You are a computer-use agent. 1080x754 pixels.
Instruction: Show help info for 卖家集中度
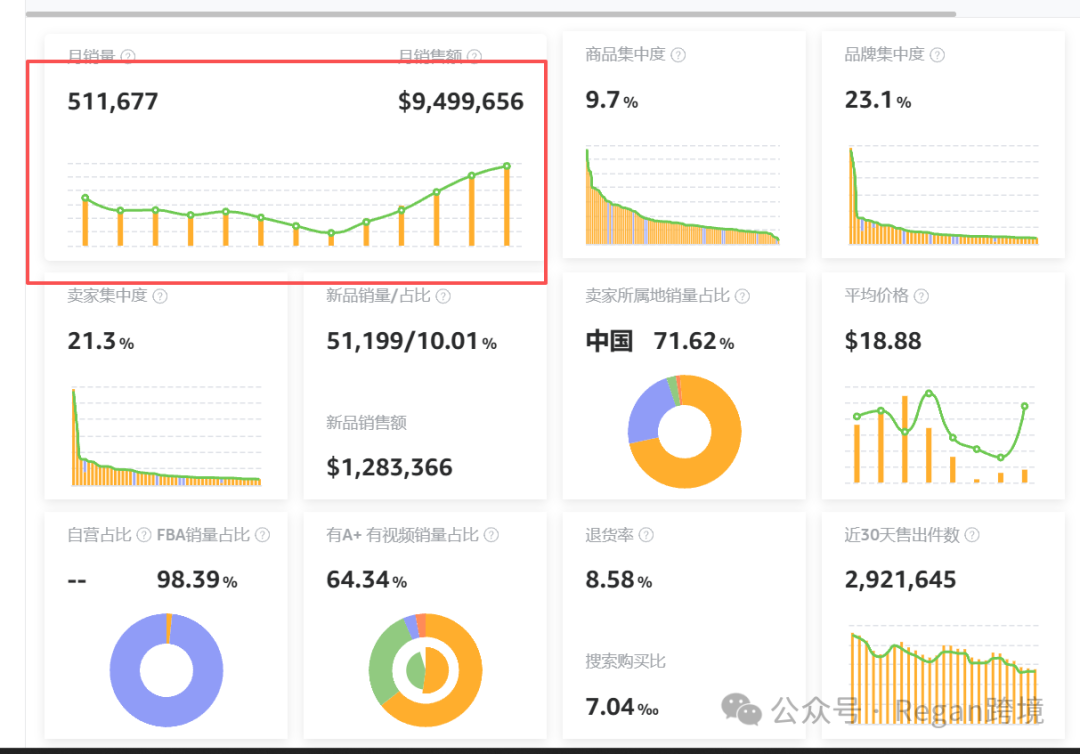pyautogui.click(x=160, y=296)
